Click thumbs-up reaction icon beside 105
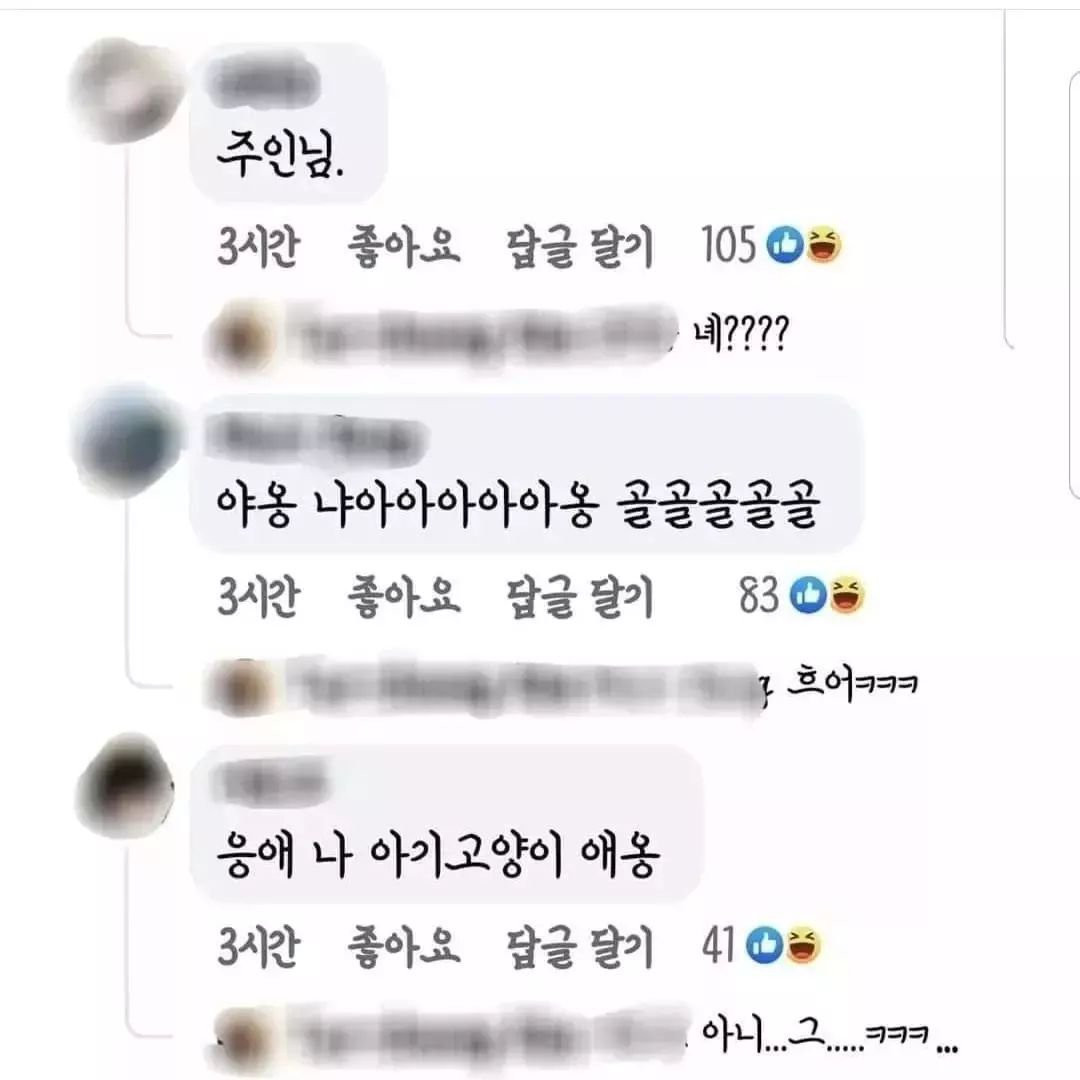 tap(785, 245)
